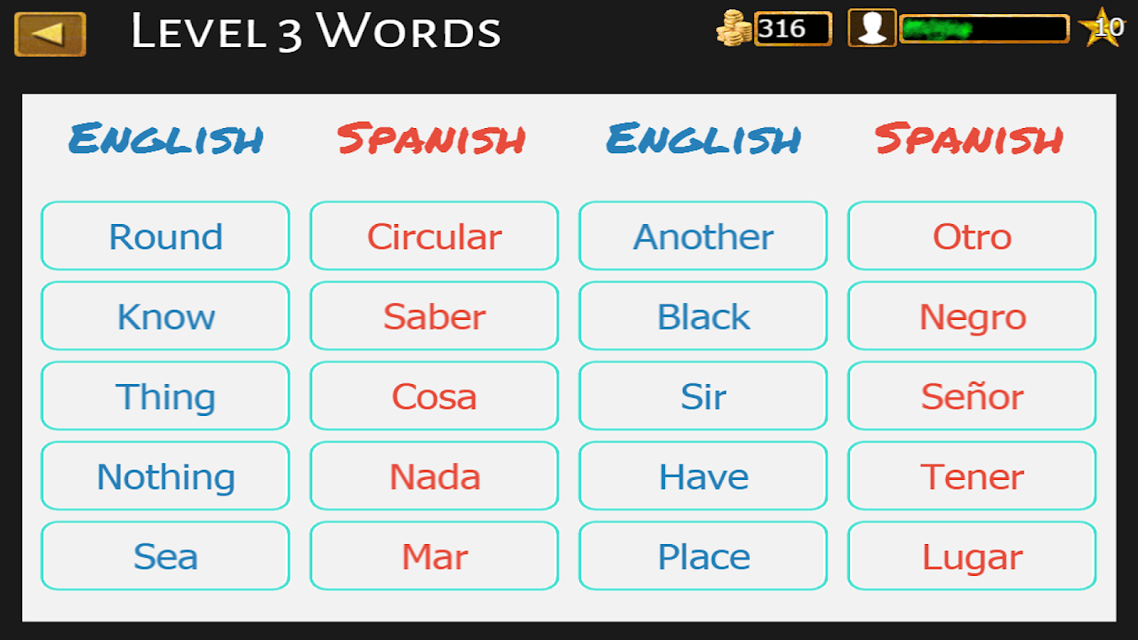Tap the gold coins stack icon
The image size is (1138, 640).
(734, 28)
